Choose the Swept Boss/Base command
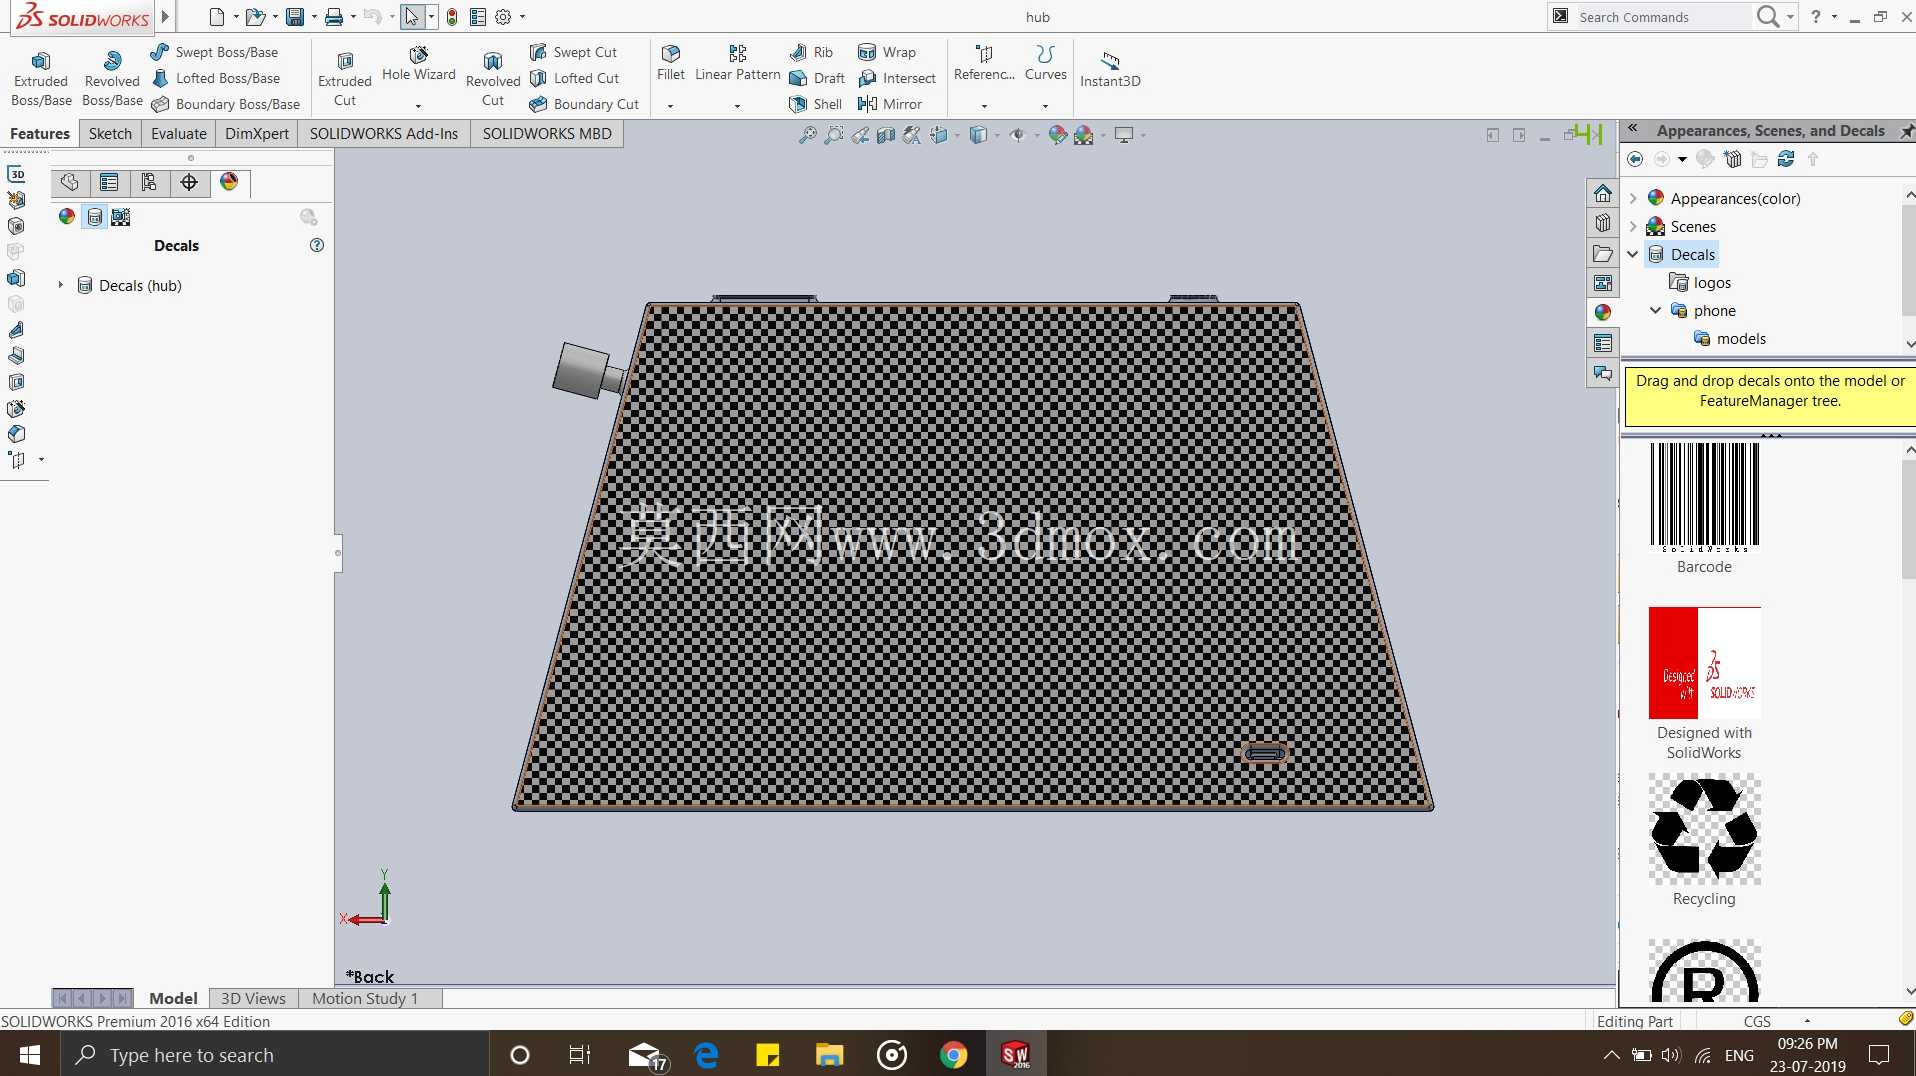 [214, 52]
